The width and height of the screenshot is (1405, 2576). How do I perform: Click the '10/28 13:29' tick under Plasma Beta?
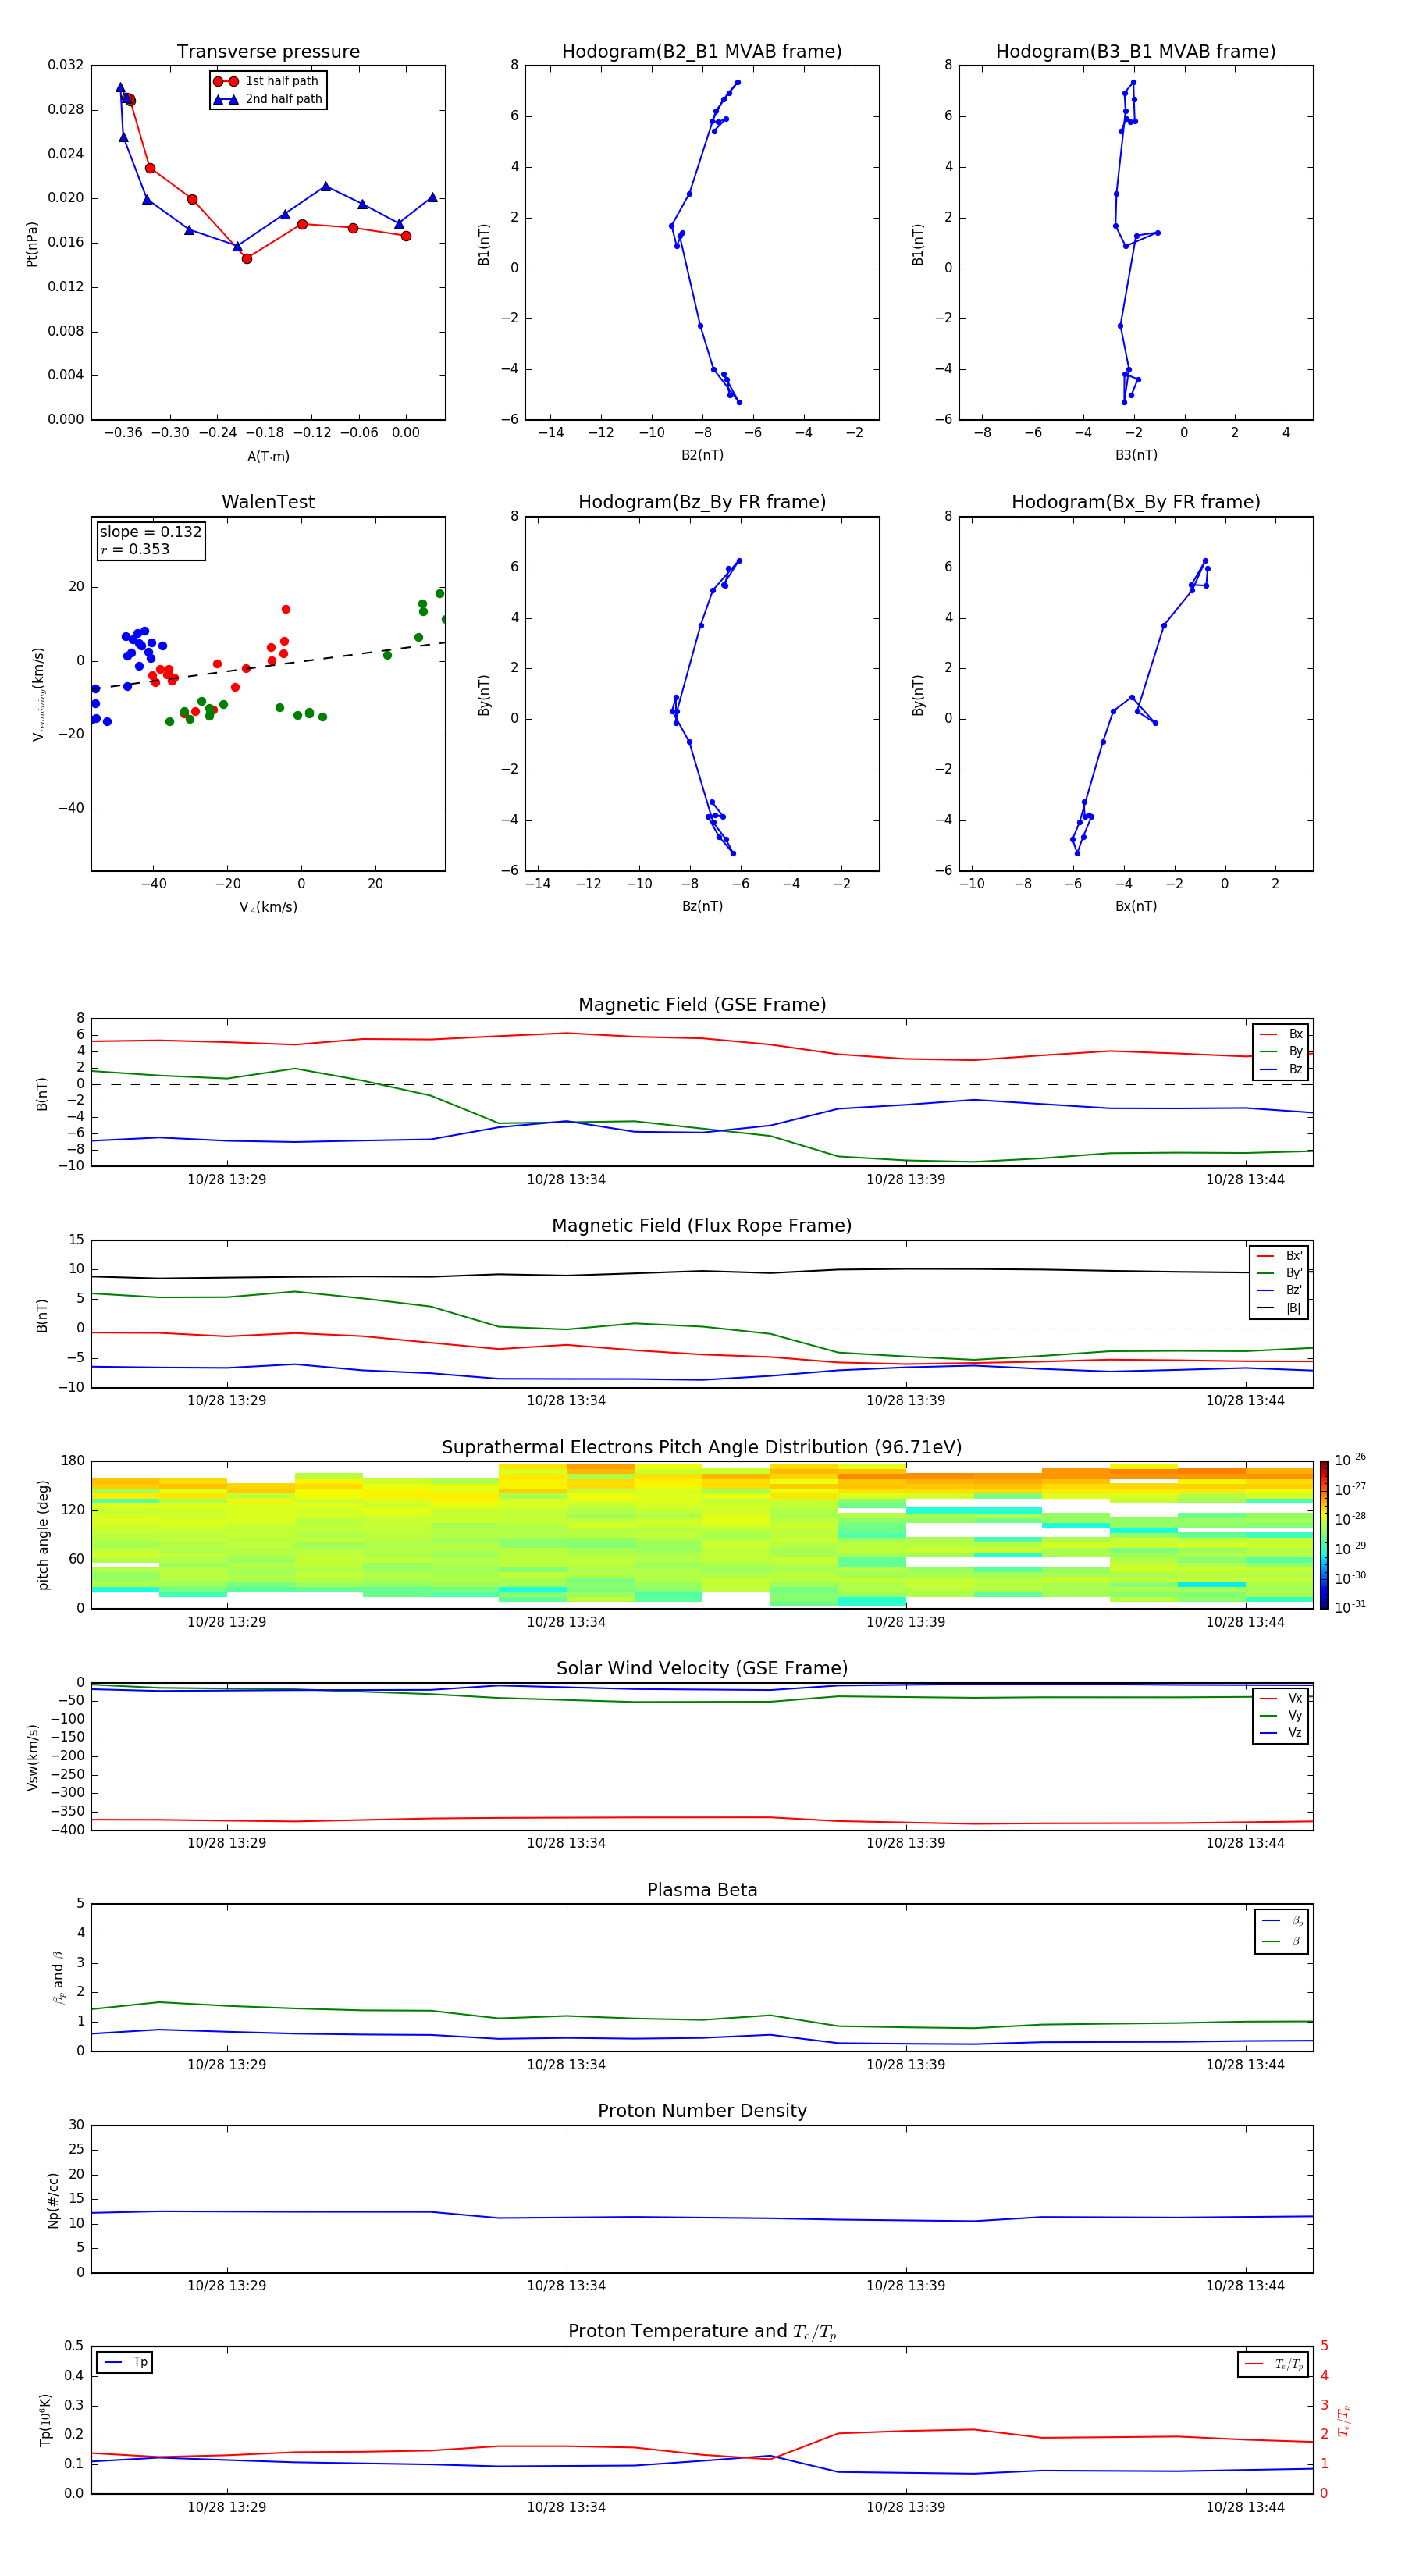(x=227, y=2065)
